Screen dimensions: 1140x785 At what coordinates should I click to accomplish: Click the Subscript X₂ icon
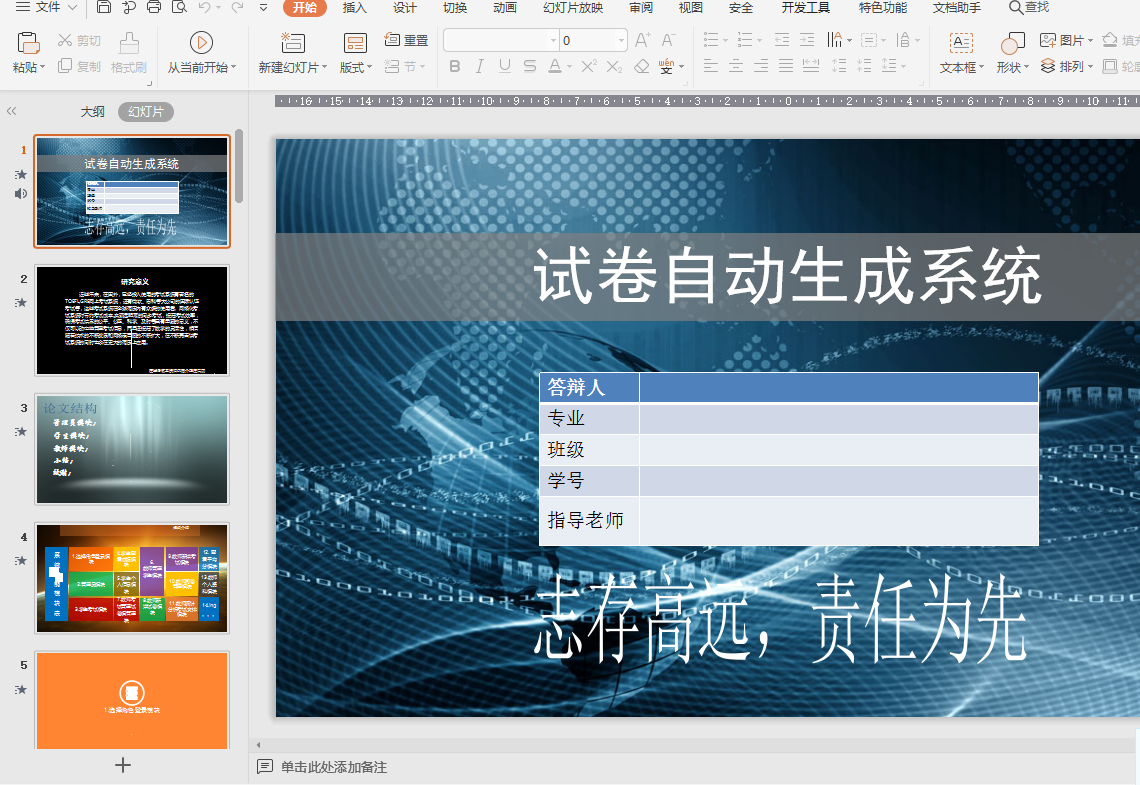tap(614, 67)
